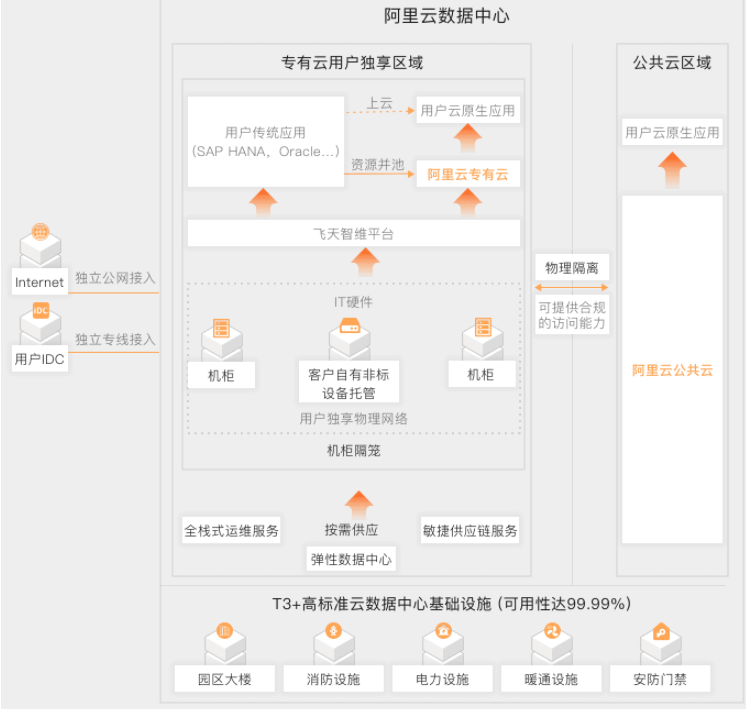Viewport: 746px width, 709px height.
Task: Select the 暖通设施 label
Action: tap(551, 679)
